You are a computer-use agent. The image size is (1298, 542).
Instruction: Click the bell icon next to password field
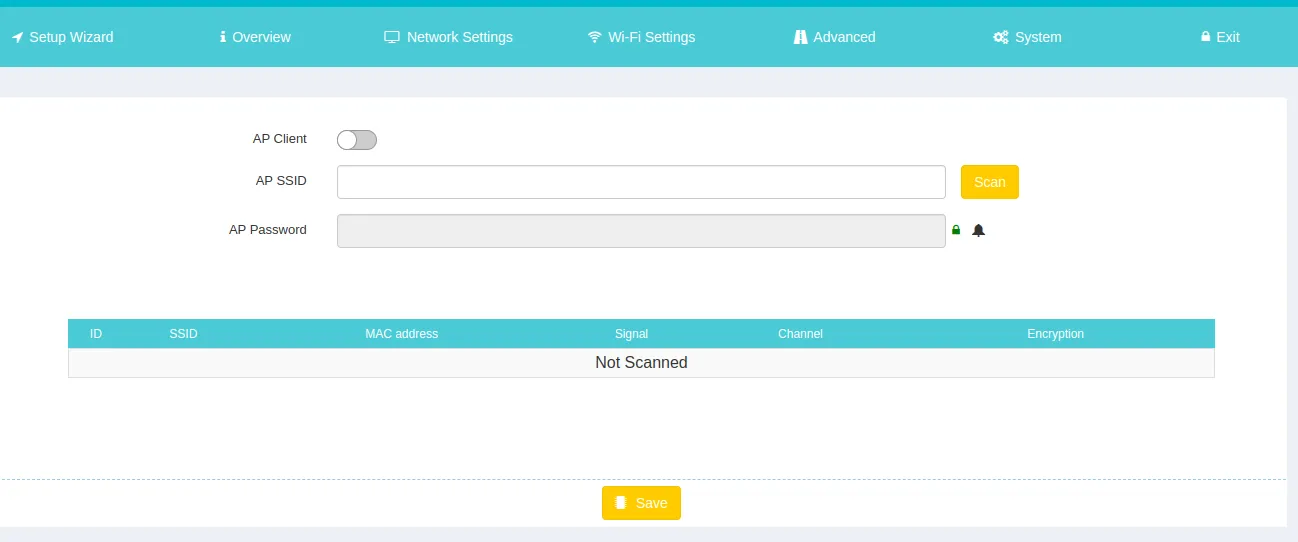[978, 230]
